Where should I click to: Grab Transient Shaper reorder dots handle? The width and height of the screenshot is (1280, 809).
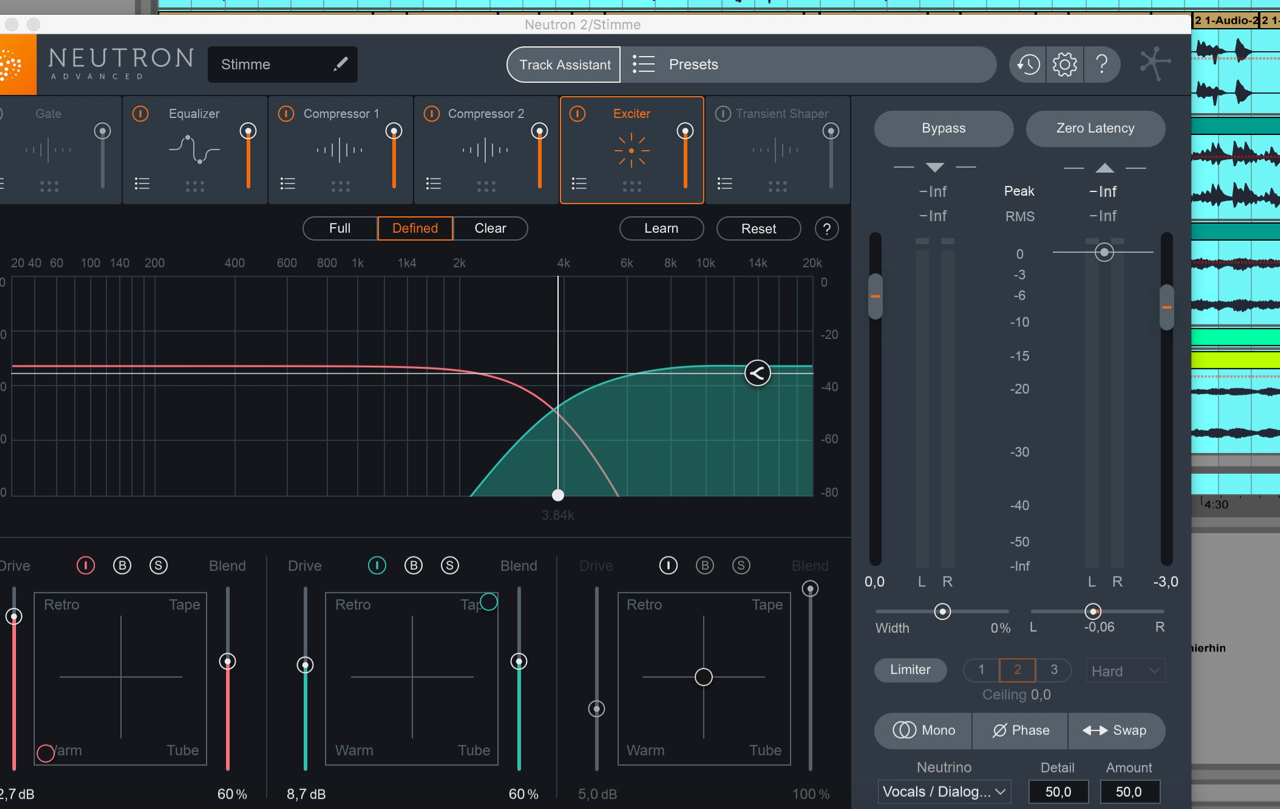point(777,186)
